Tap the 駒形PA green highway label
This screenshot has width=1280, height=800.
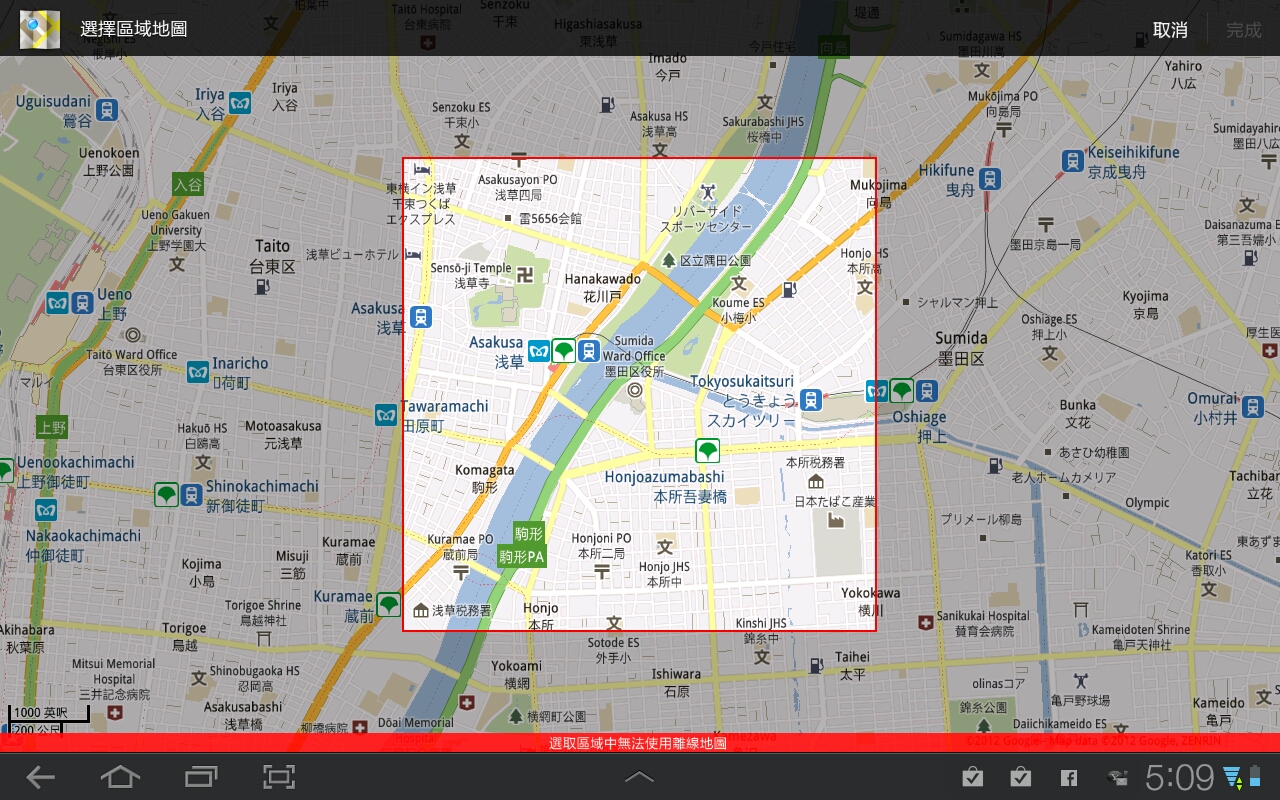tap(522, 556)
